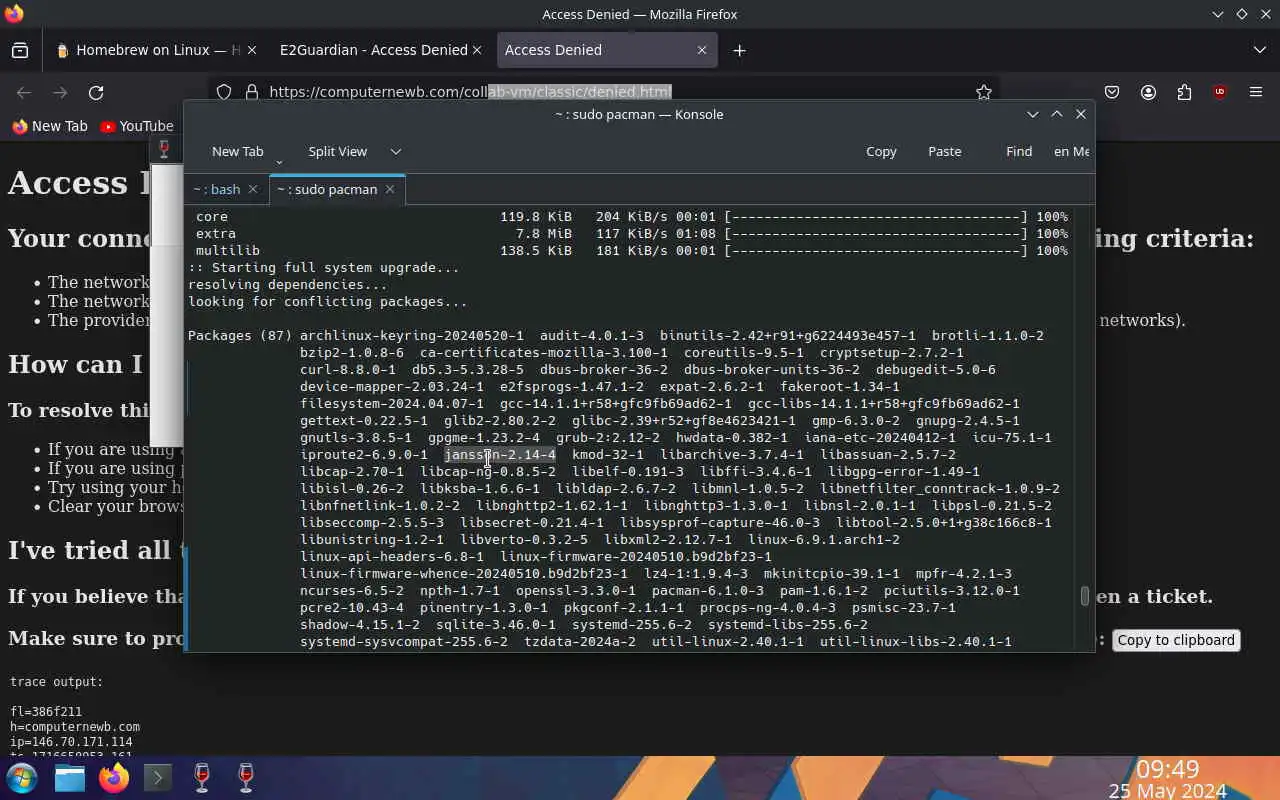Click the uBlock Origin toolbar icon
Image resolution: width=1280 pixels, height=800 pixels.
[x=1220, y=92]
